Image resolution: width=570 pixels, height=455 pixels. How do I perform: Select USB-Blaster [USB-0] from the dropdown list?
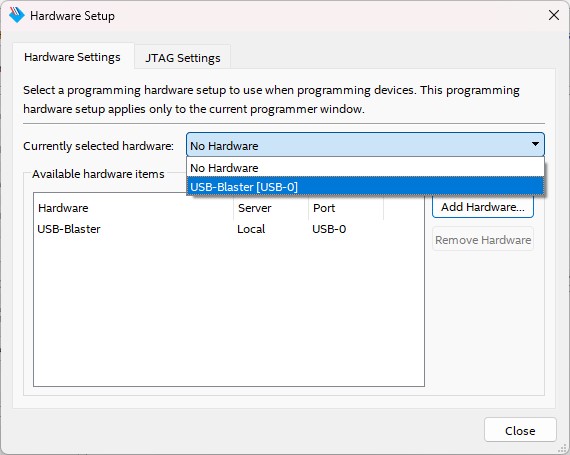pyautogui.click(x=365, y=186)
